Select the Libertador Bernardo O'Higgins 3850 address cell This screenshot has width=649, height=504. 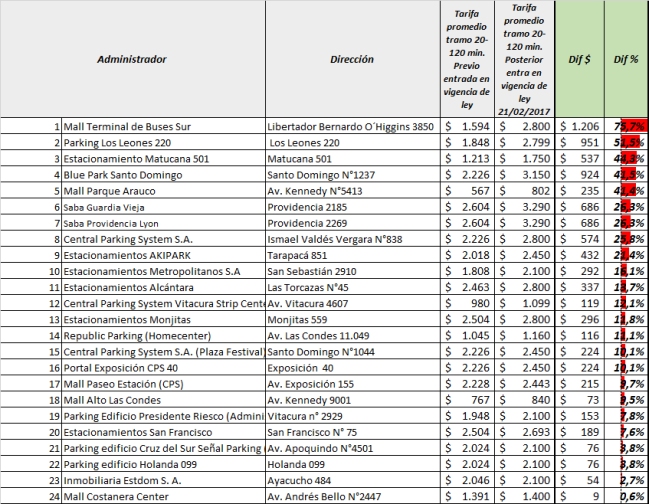pos(352,127)
